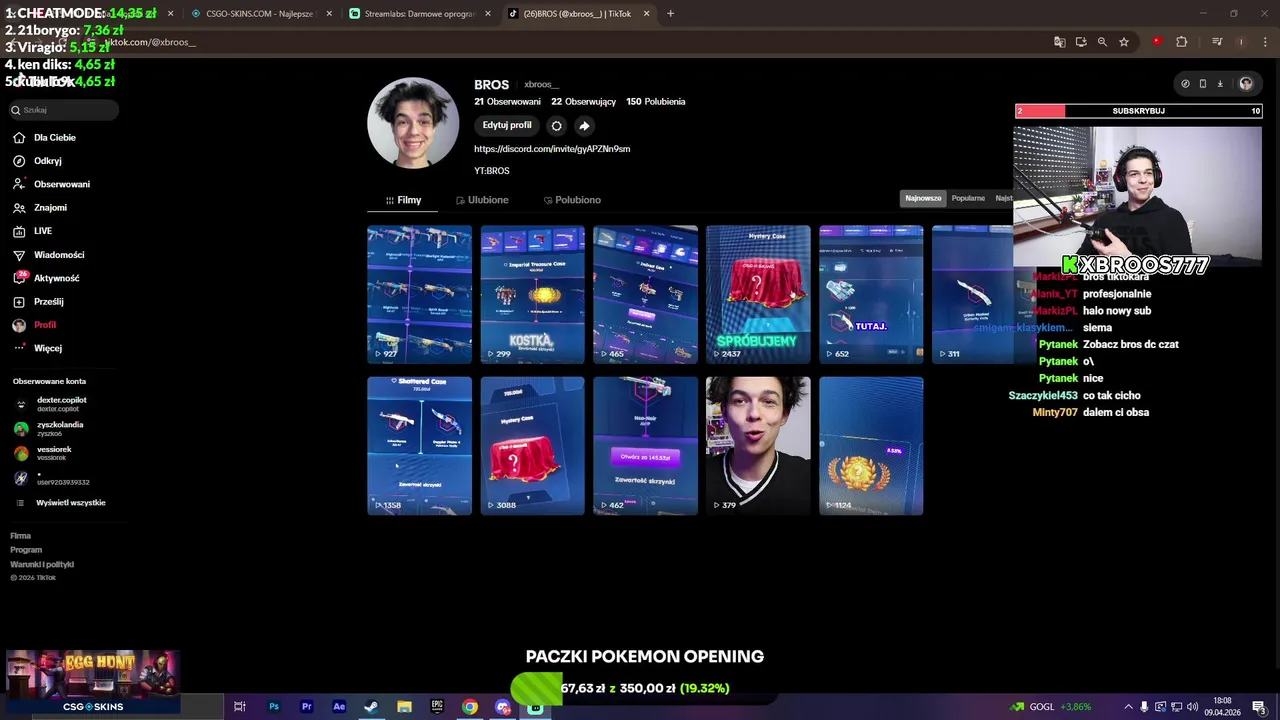Switch to the Ulubione tab
1280x720 pixels.
[482, 200]
